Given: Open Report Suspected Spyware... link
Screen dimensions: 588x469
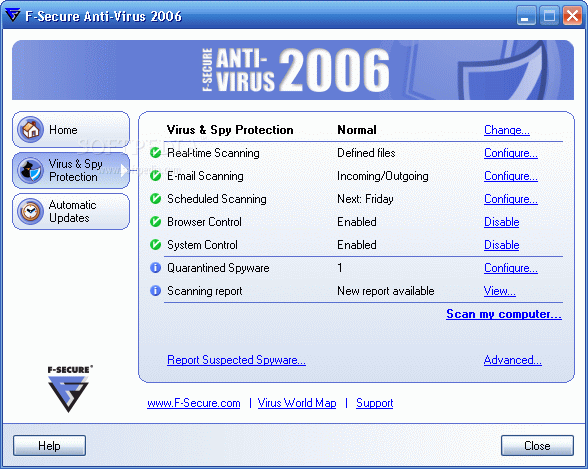Looking at the screenshot, I should click(x=236, y=360).
